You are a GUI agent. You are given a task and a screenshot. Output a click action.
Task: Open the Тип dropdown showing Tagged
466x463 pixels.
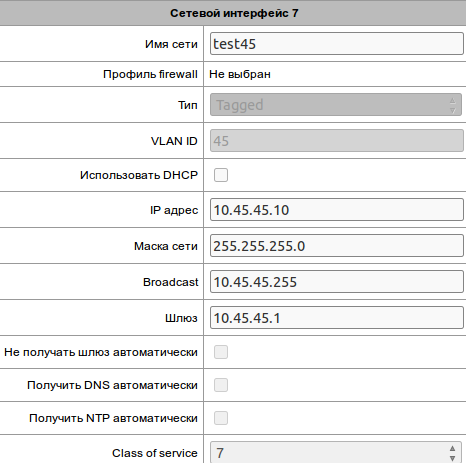[336, 105]
